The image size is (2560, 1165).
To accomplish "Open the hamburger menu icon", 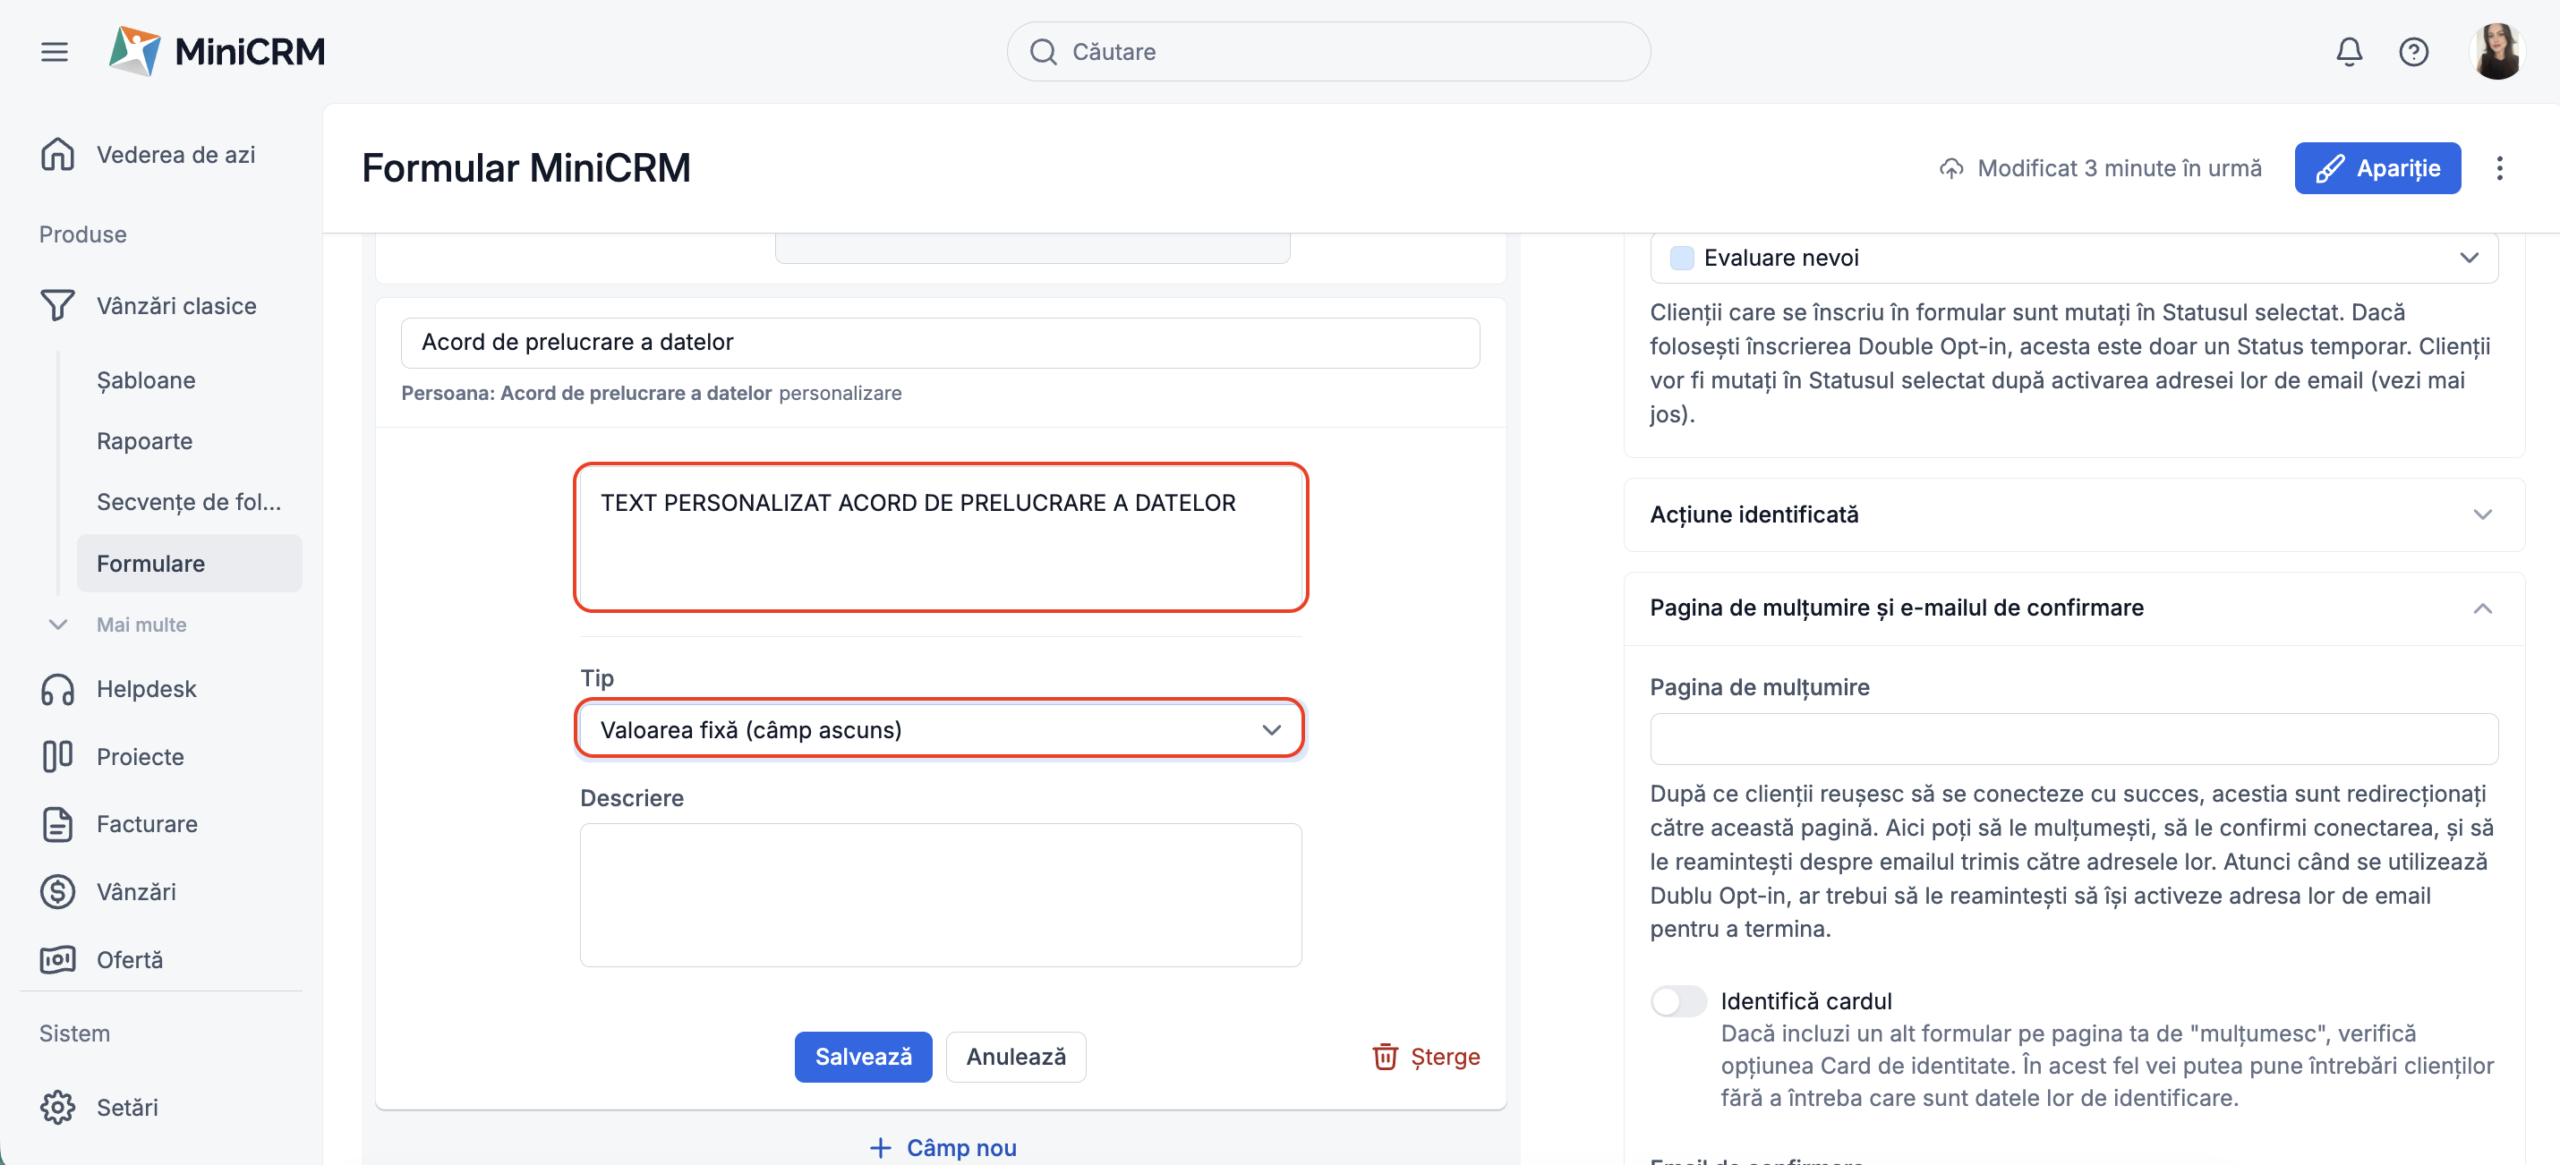I will 55,52.
